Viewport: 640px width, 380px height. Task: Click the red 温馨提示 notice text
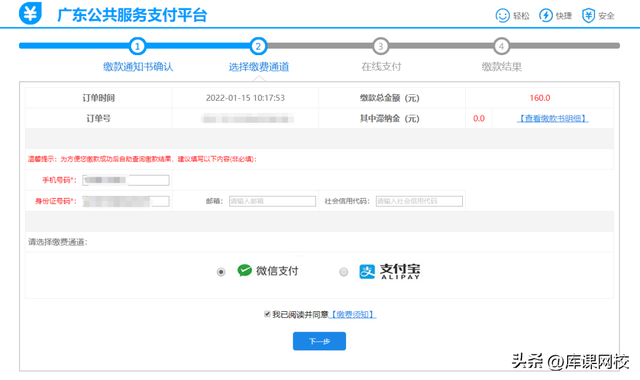(142, 159)
